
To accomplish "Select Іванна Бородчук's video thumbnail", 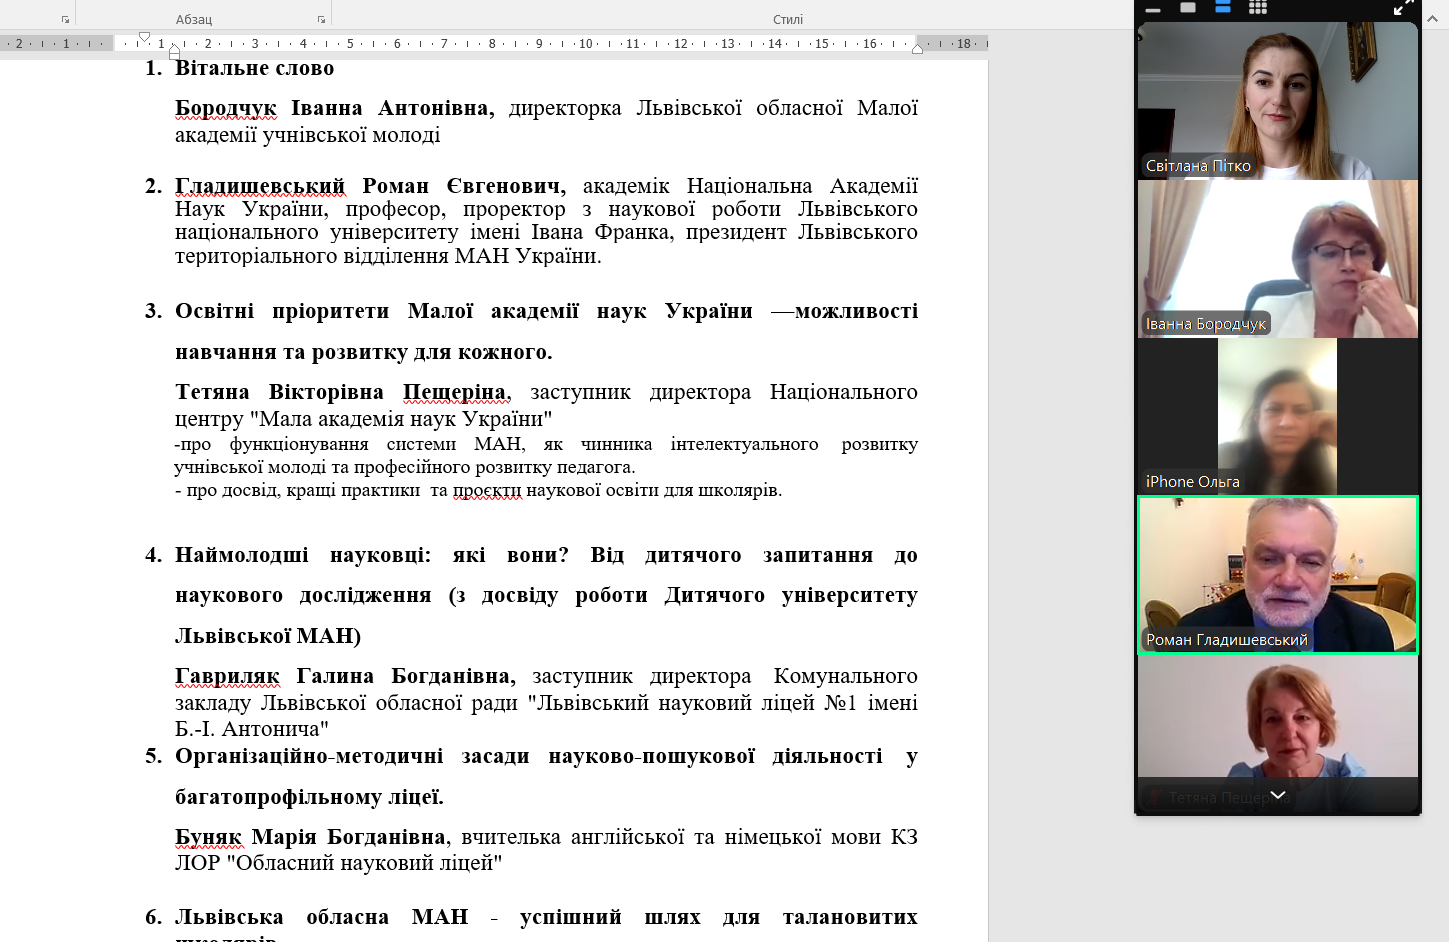I will tap(1277, 259).
